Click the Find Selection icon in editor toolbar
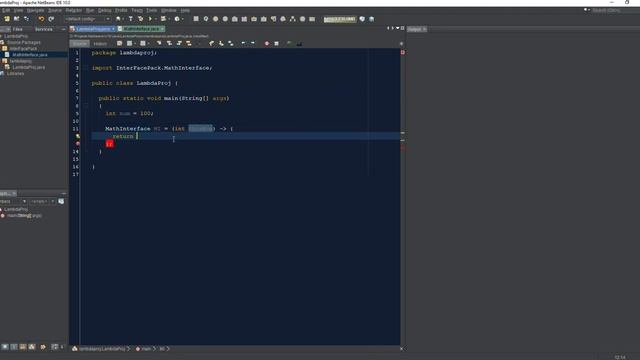 point(159,43)
